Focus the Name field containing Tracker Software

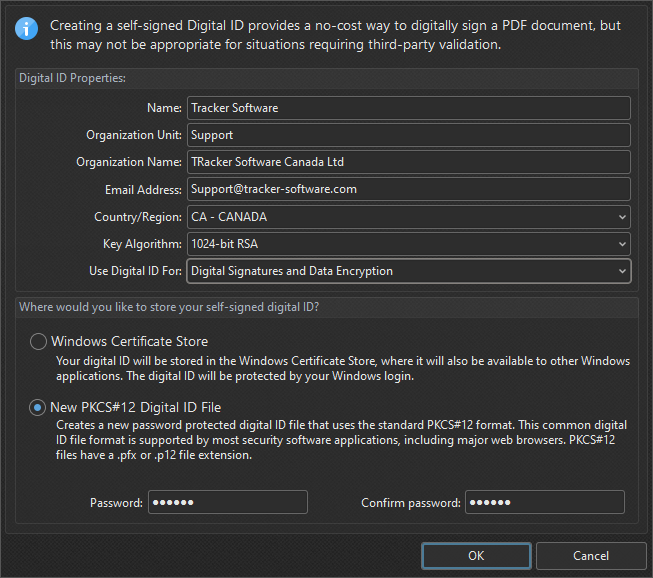[x=409, y=108]
